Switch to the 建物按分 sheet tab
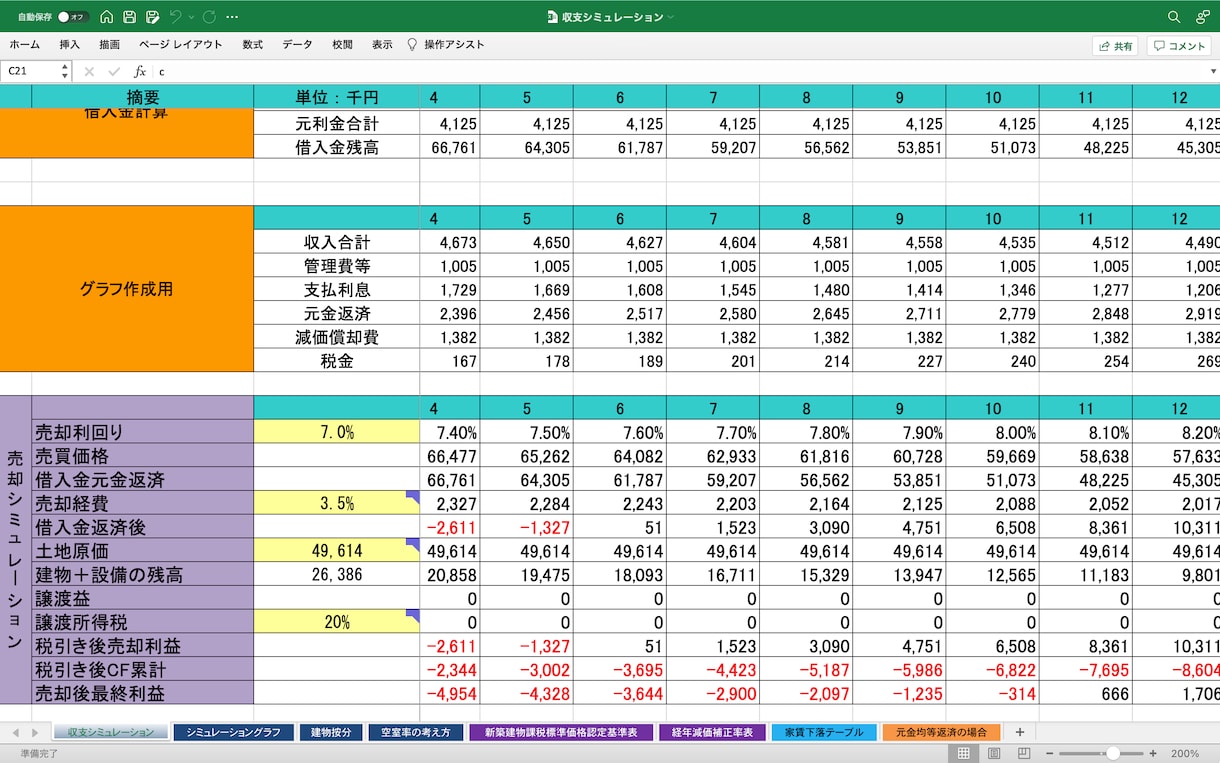 pyautogui.click(x=330, y=732)
